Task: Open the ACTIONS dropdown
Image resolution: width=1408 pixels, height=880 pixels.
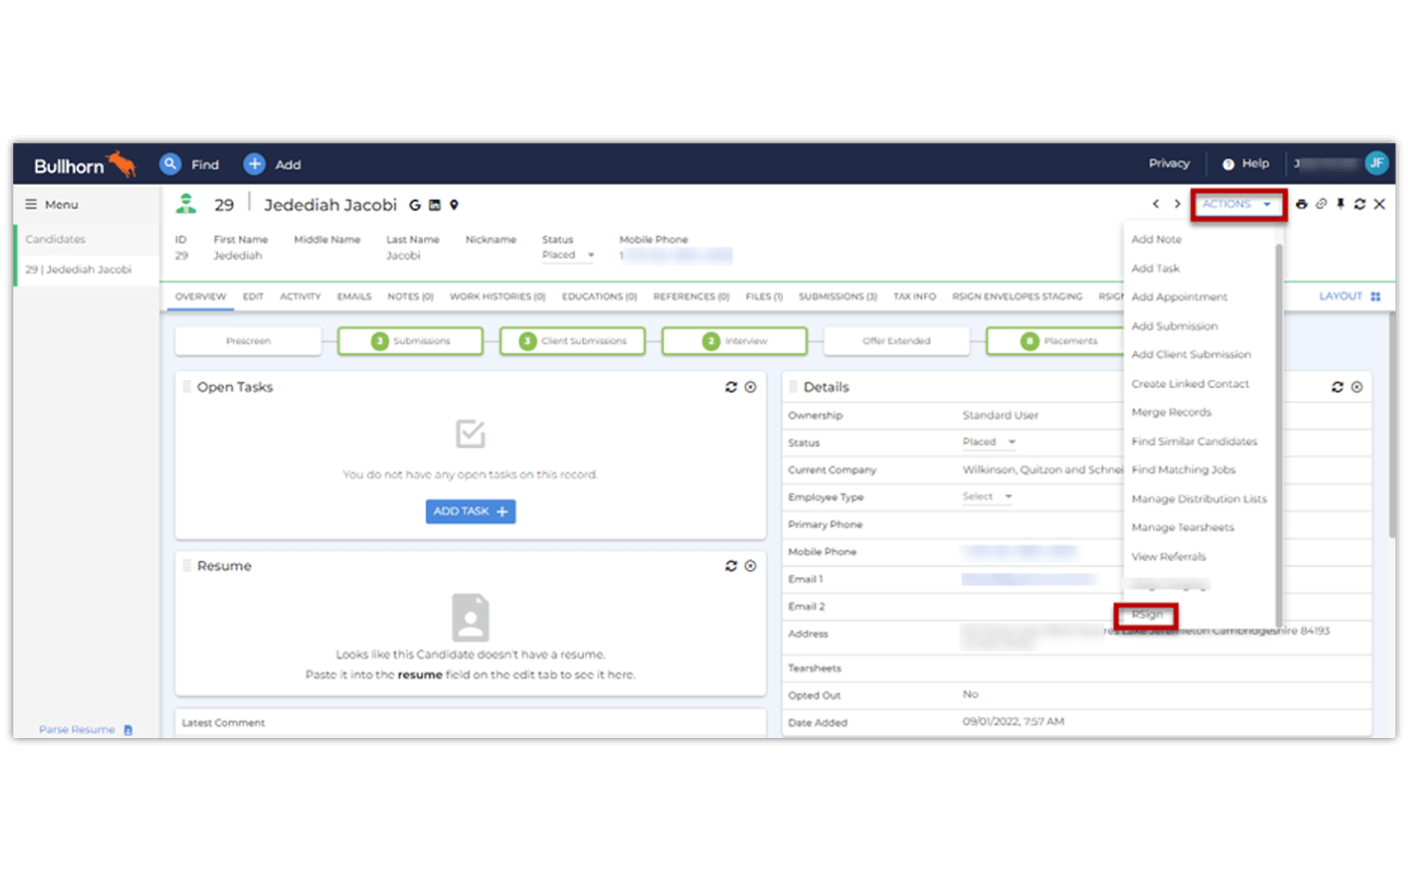Action: (1237, 204)
